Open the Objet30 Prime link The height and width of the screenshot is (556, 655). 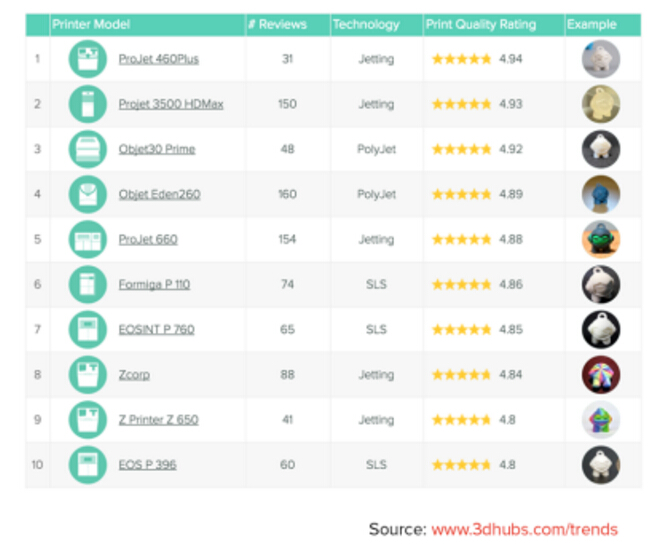pos(157,150)
